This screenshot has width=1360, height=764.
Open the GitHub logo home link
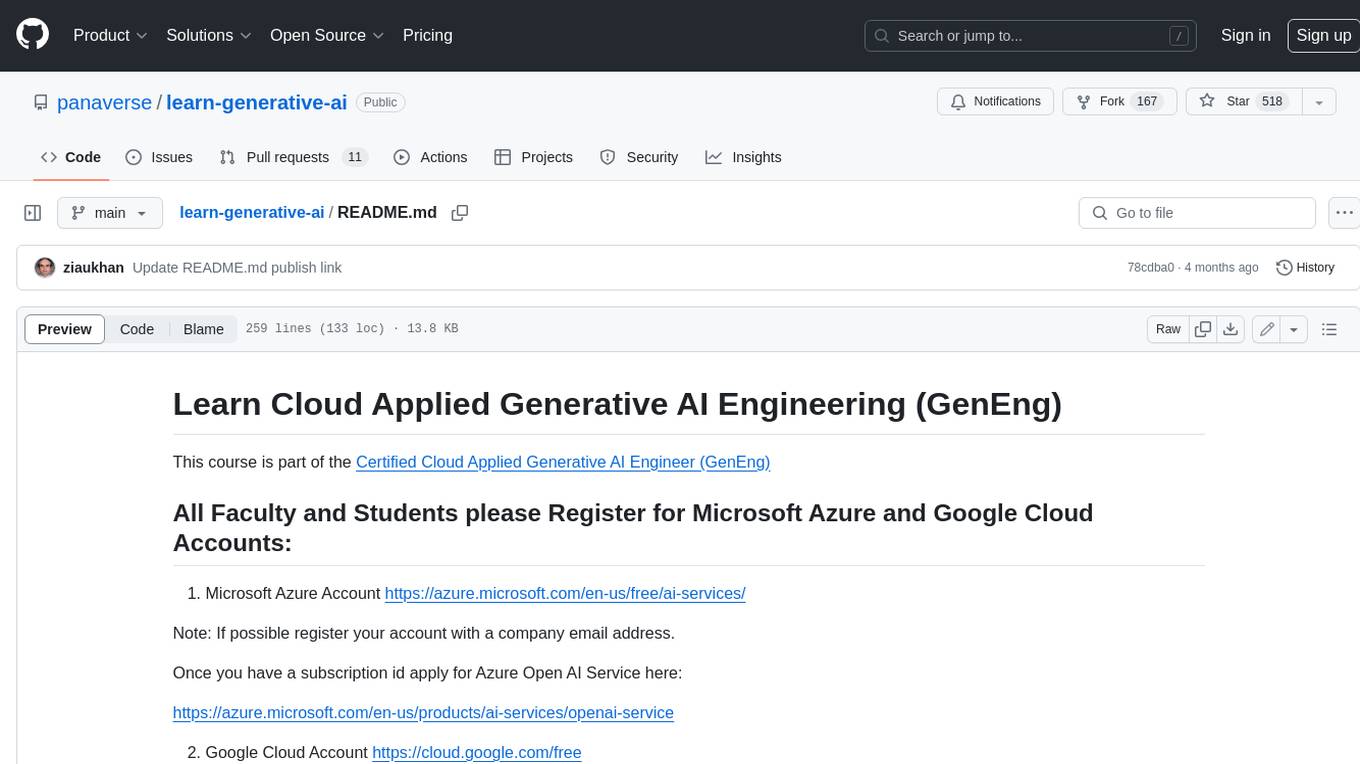pos(32,35)
